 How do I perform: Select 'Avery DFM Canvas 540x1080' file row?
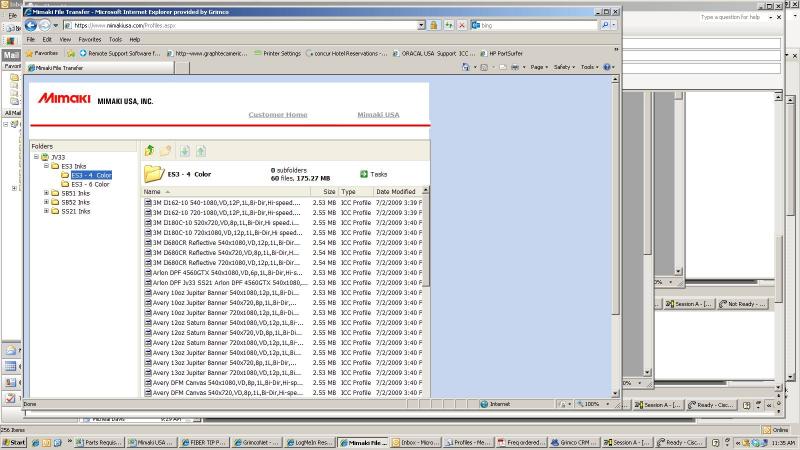pos(283,383)
